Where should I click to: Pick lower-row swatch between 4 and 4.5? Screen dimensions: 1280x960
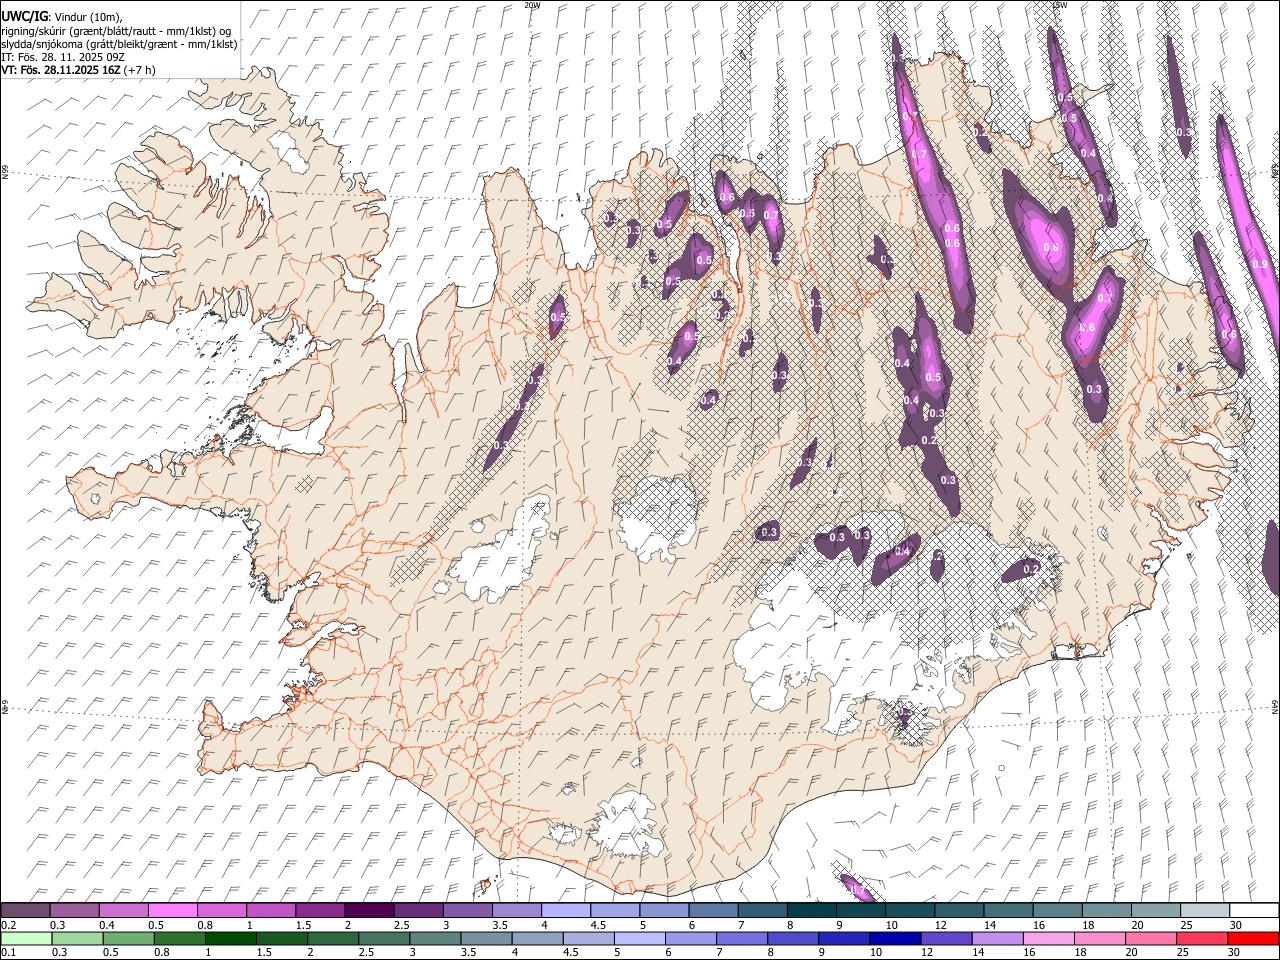[537, 939]
